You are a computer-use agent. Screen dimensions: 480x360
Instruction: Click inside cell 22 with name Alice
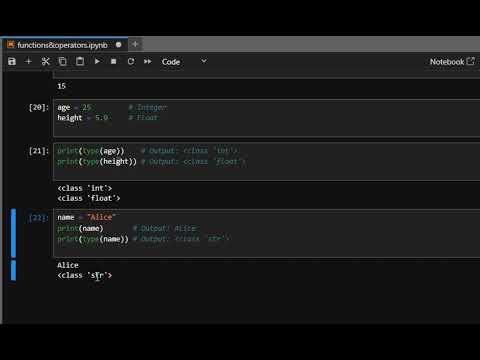pos(267,233)
